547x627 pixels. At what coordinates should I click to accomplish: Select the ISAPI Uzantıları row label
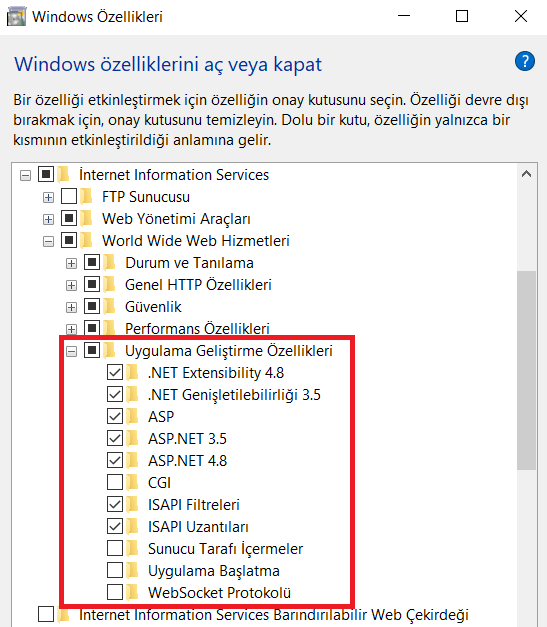tap(198, 527)
